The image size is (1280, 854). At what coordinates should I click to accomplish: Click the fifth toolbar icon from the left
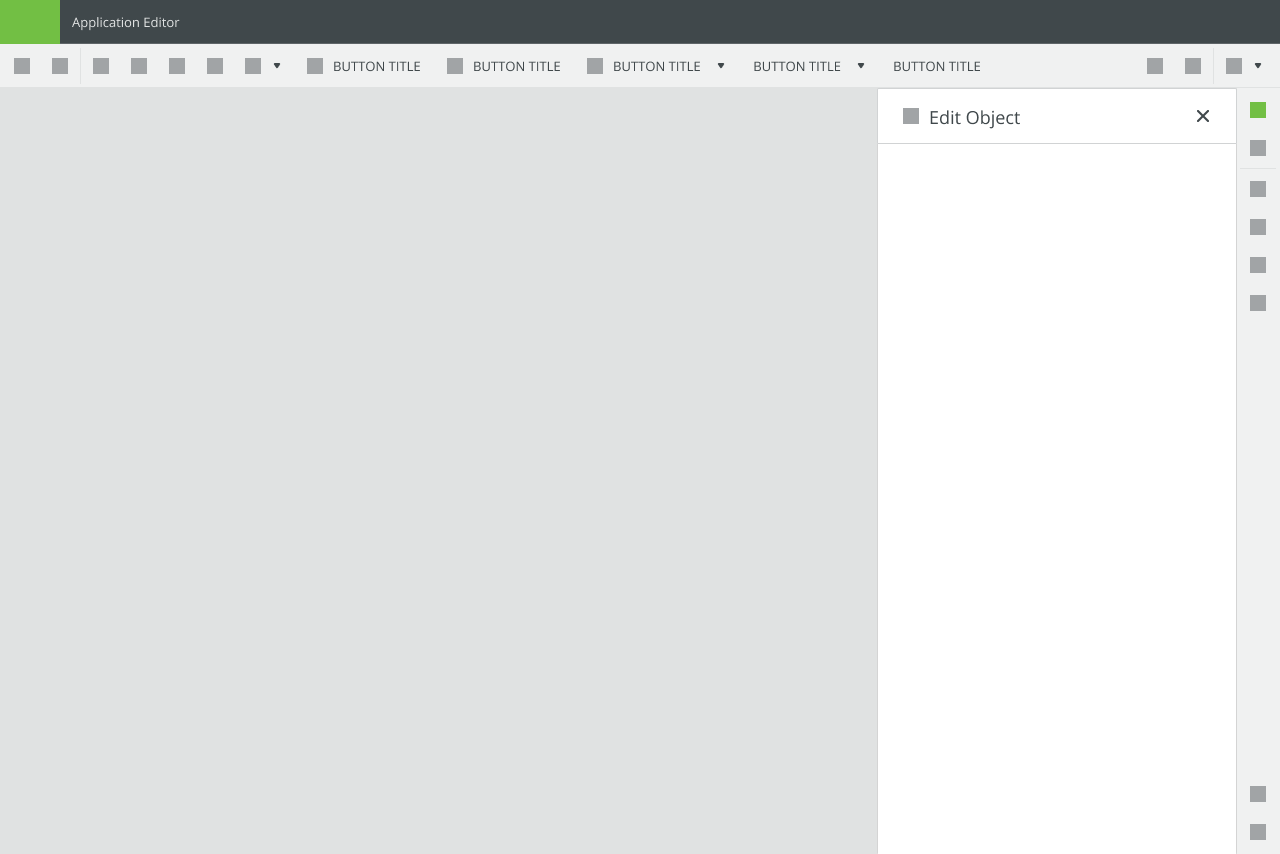pos(177,66)
